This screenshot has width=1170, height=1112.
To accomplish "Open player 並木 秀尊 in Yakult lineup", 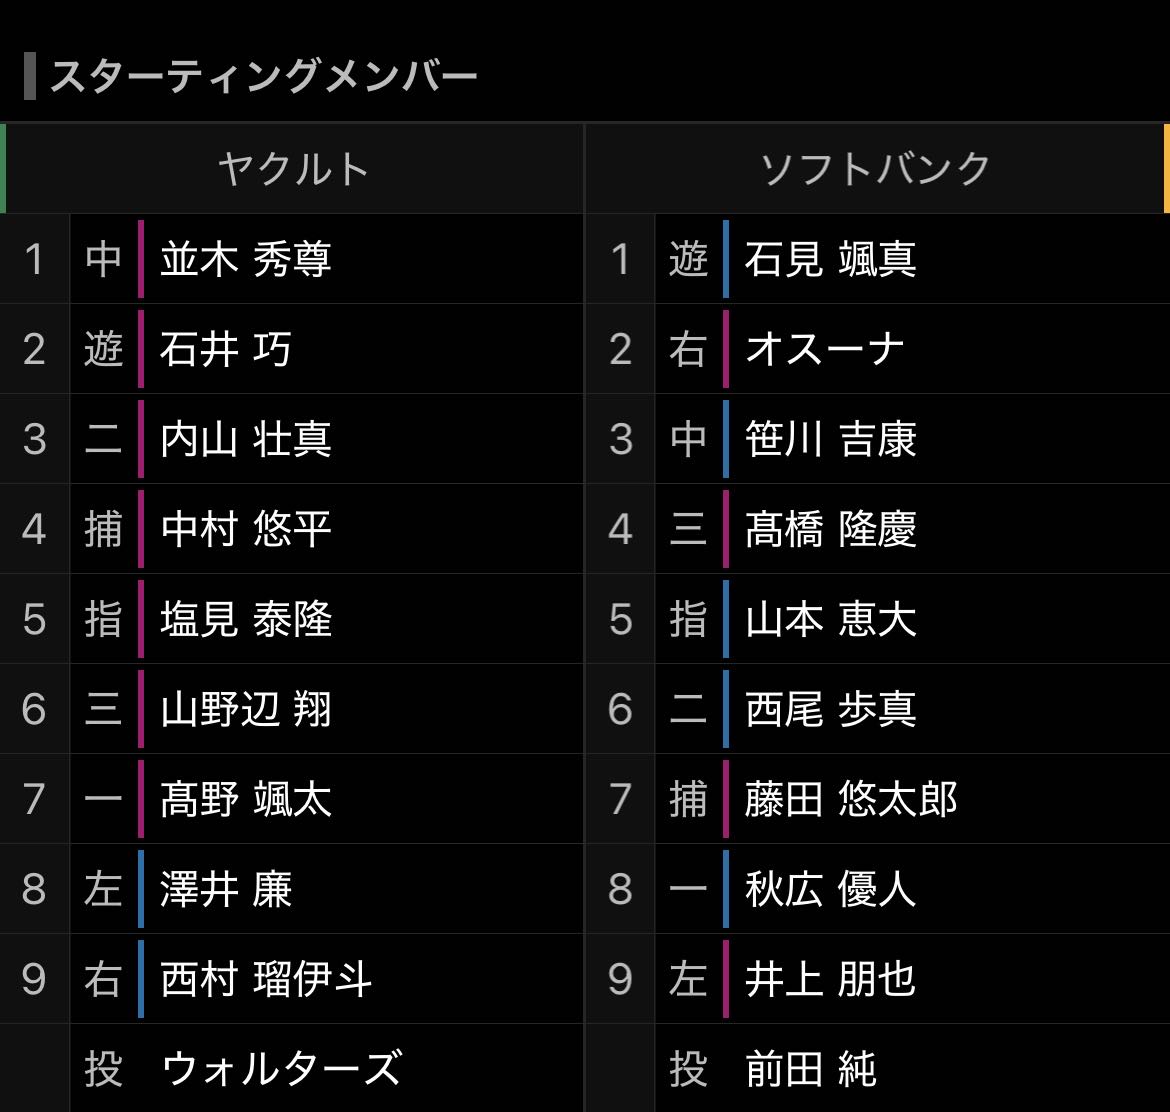I will (x=246, y=260).
